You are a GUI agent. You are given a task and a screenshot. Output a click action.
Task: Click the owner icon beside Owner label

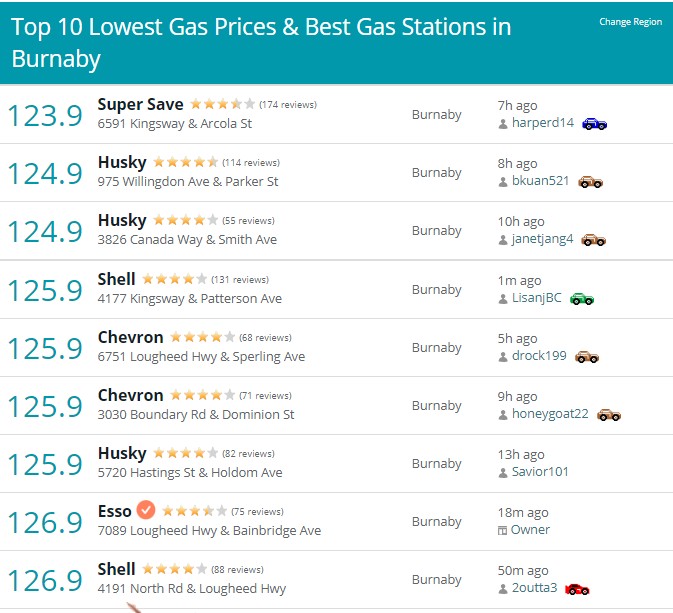pyautogui.click(x=502, y=531)
